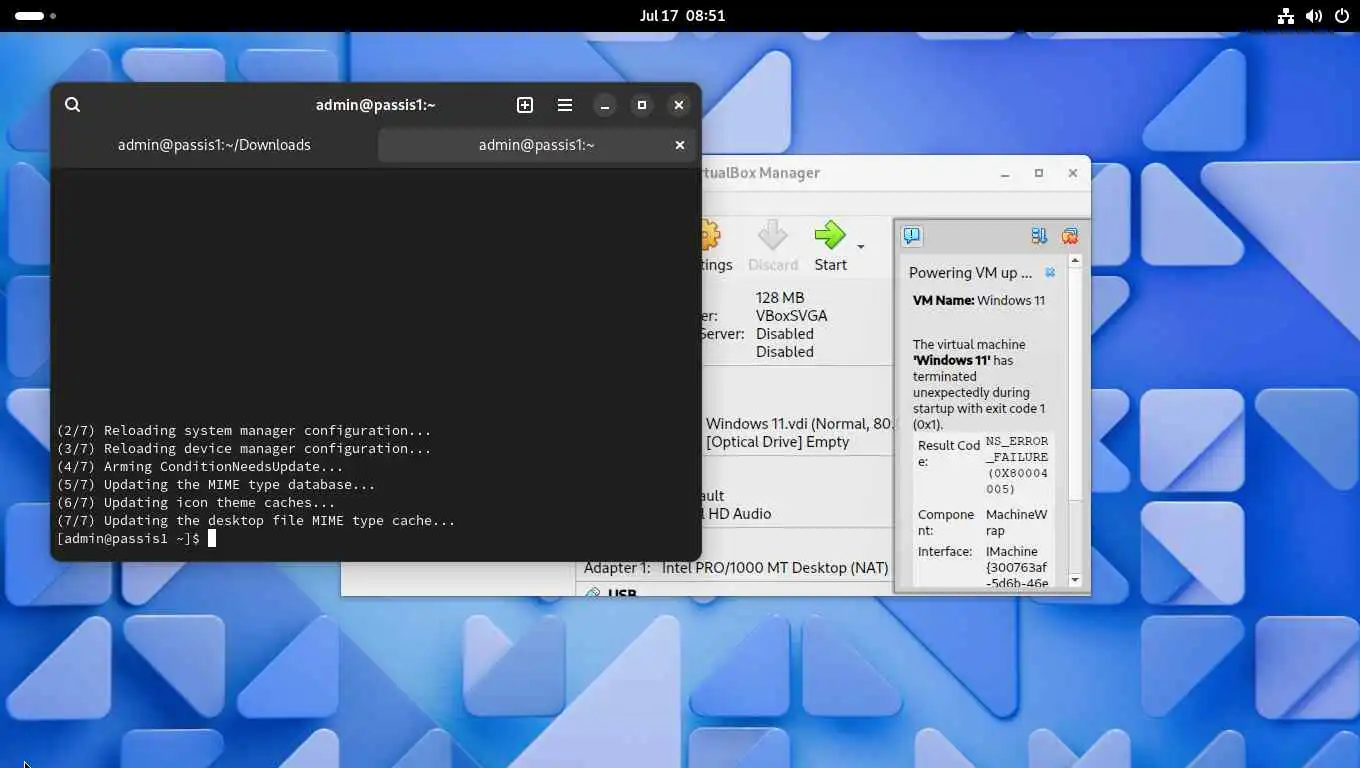This screenshot has height=768, width=1360.
Task: Switch to admin@passis1:~/Downloads tab
Action: pos(214,145)
